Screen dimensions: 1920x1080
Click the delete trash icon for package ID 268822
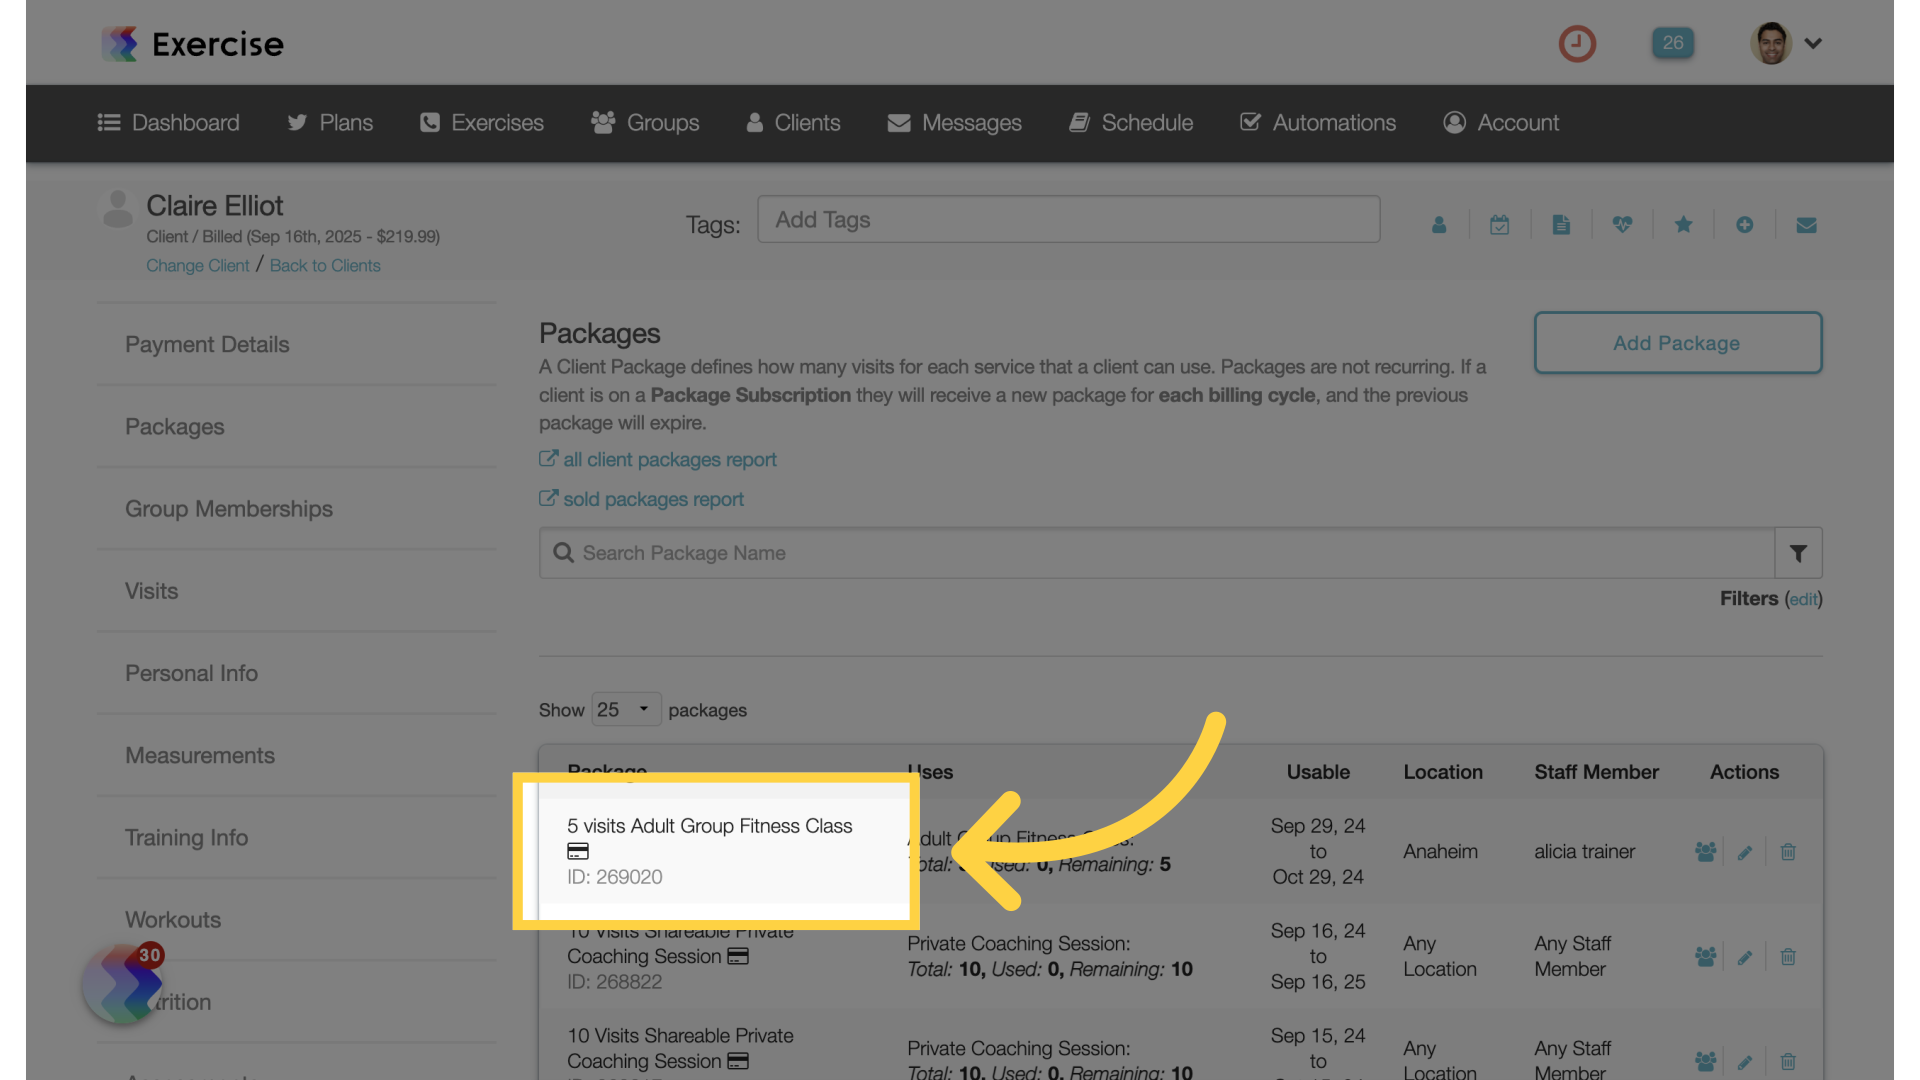point(1788,957)
